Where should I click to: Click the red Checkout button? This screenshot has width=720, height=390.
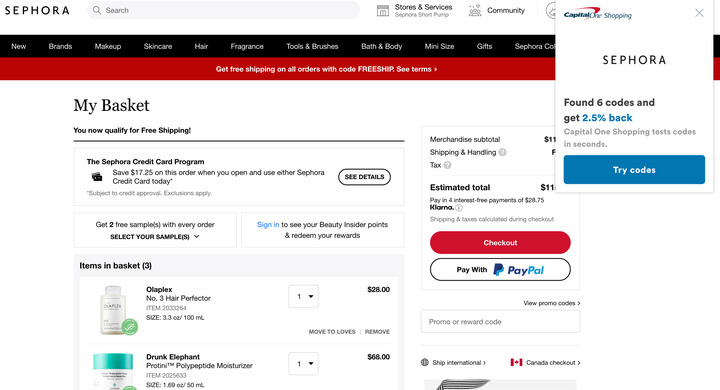tap(500, 243)
